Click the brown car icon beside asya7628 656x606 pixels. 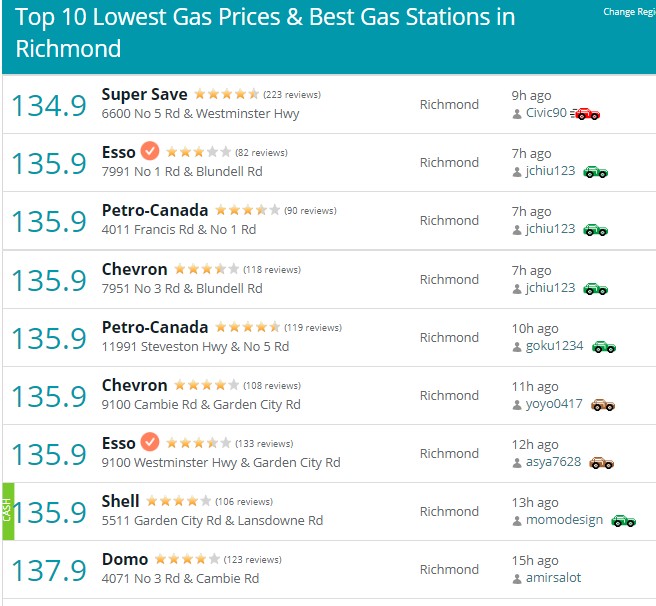pyautogui.click(x=601, y=462)
